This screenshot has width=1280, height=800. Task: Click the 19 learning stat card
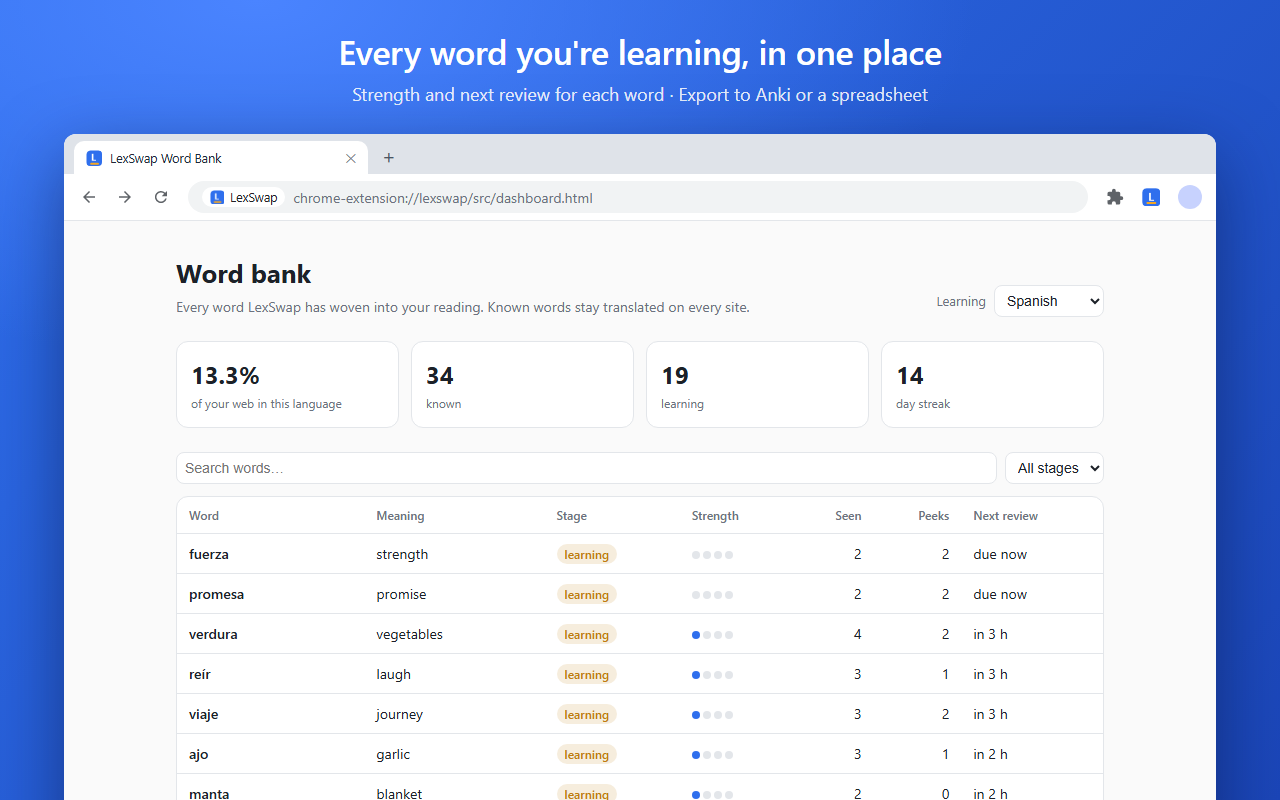[757, 385]
